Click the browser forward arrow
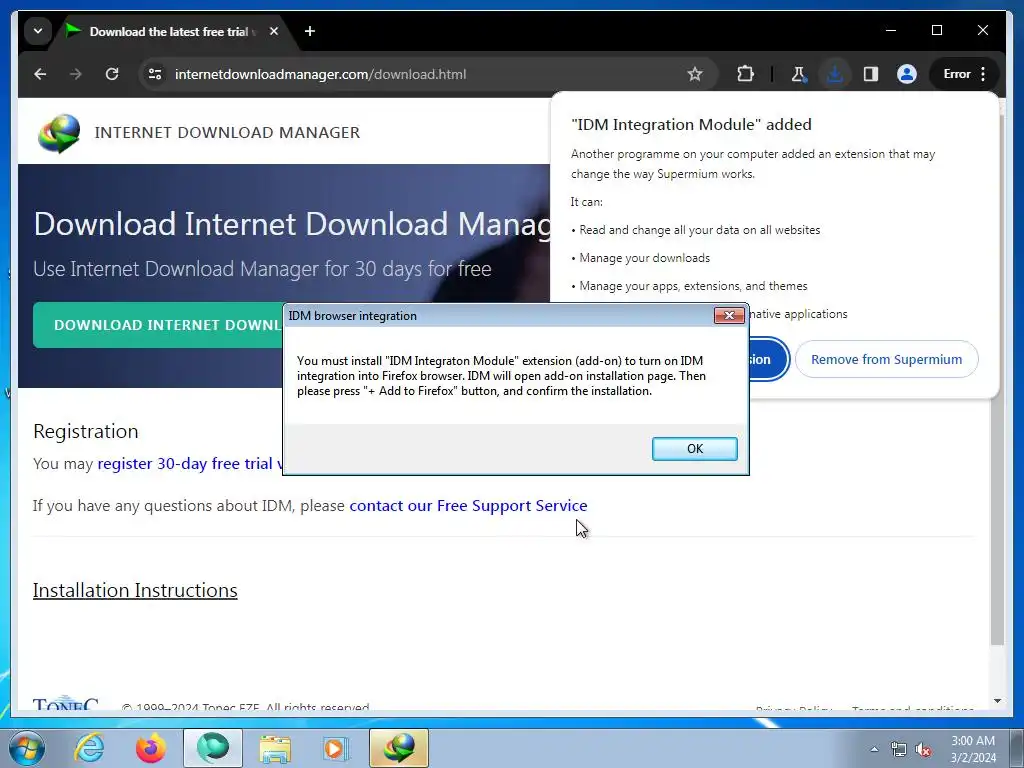This screenshot has width=1024, height=768. [x=76, y=74]
